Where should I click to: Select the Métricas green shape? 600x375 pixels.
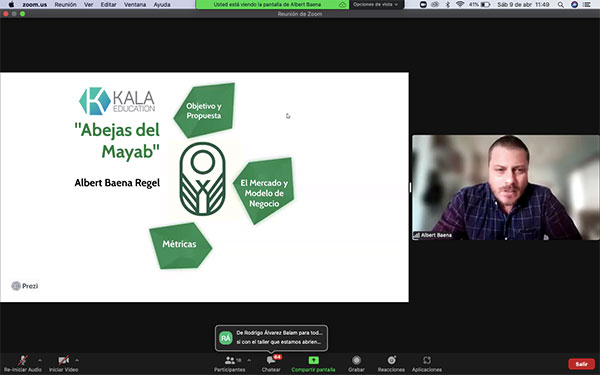(180, 245)
